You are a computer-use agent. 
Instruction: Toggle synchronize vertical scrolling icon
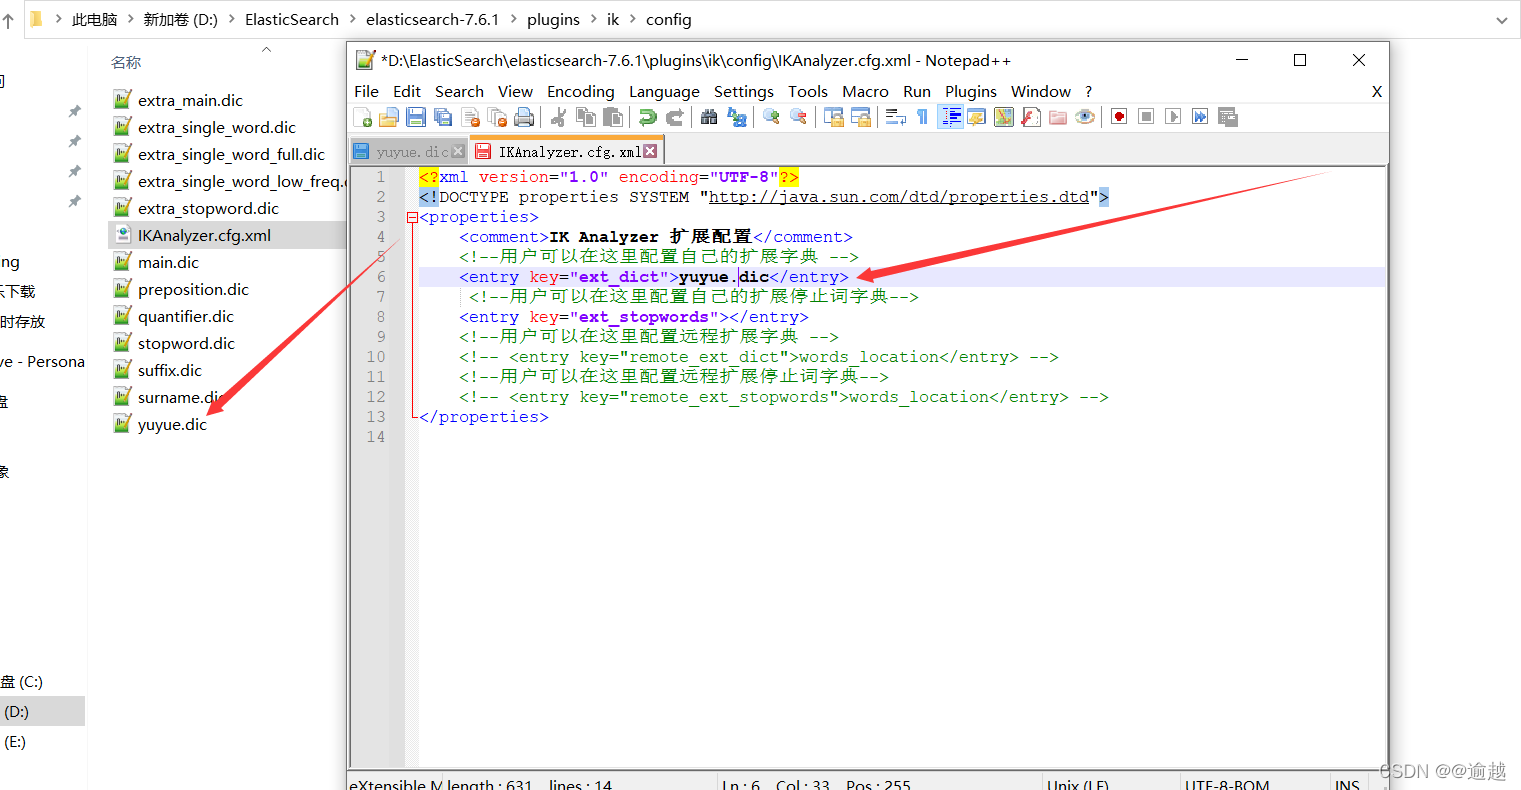(x=833, y=117)
